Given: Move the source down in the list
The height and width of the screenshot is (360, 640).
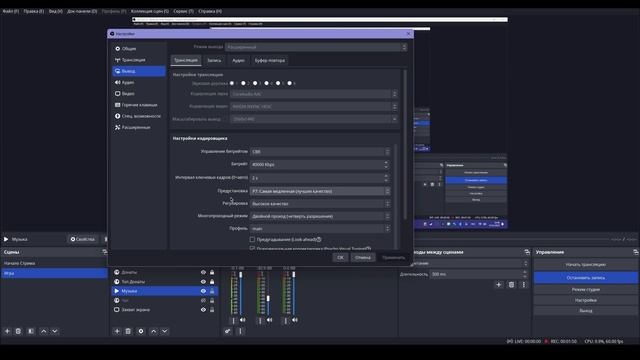Looking at the screenshot, I should [x=164, y=331].
